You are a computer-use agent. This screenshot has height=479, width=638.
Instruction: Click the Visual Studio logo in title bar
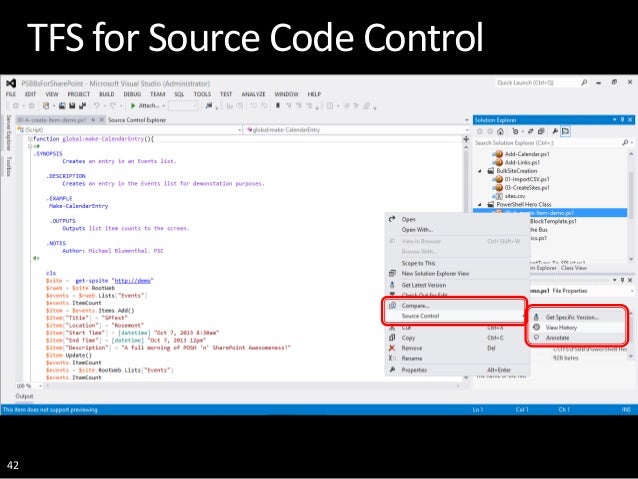pyautogui.click(x=11, y=83)
